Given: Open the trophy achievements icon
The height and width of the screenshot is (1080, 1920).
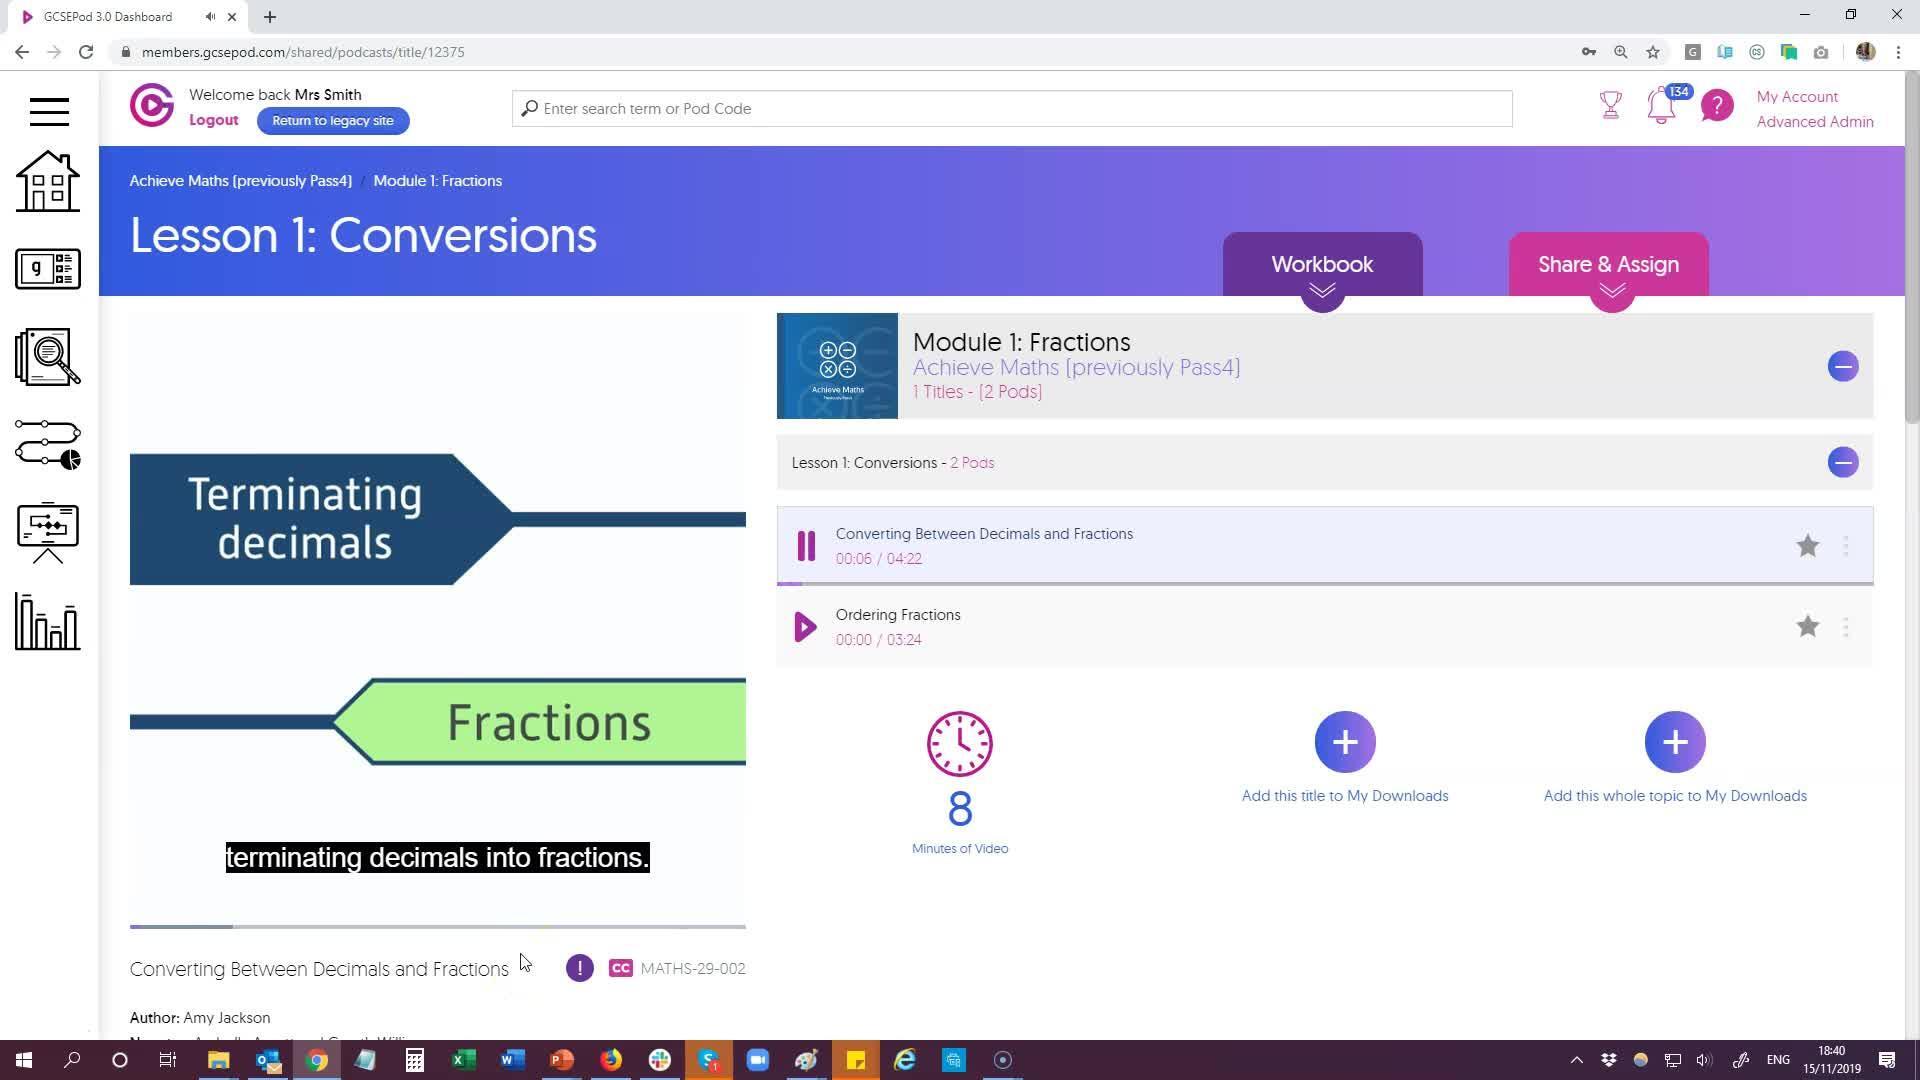Looking at the screenshot, I should (x=1611, y=105).
